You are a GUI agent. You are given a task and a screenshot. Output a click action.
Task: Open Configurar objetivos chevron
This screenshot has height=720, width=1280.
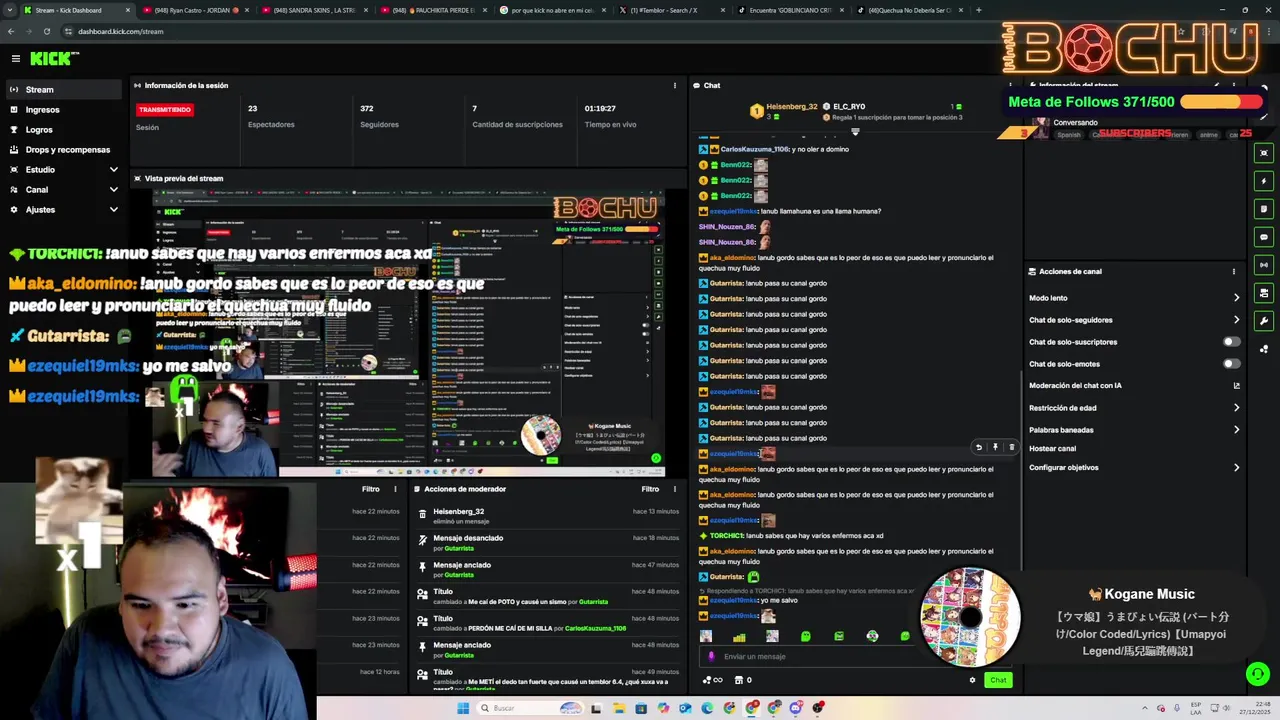(x=1236, y=468)
